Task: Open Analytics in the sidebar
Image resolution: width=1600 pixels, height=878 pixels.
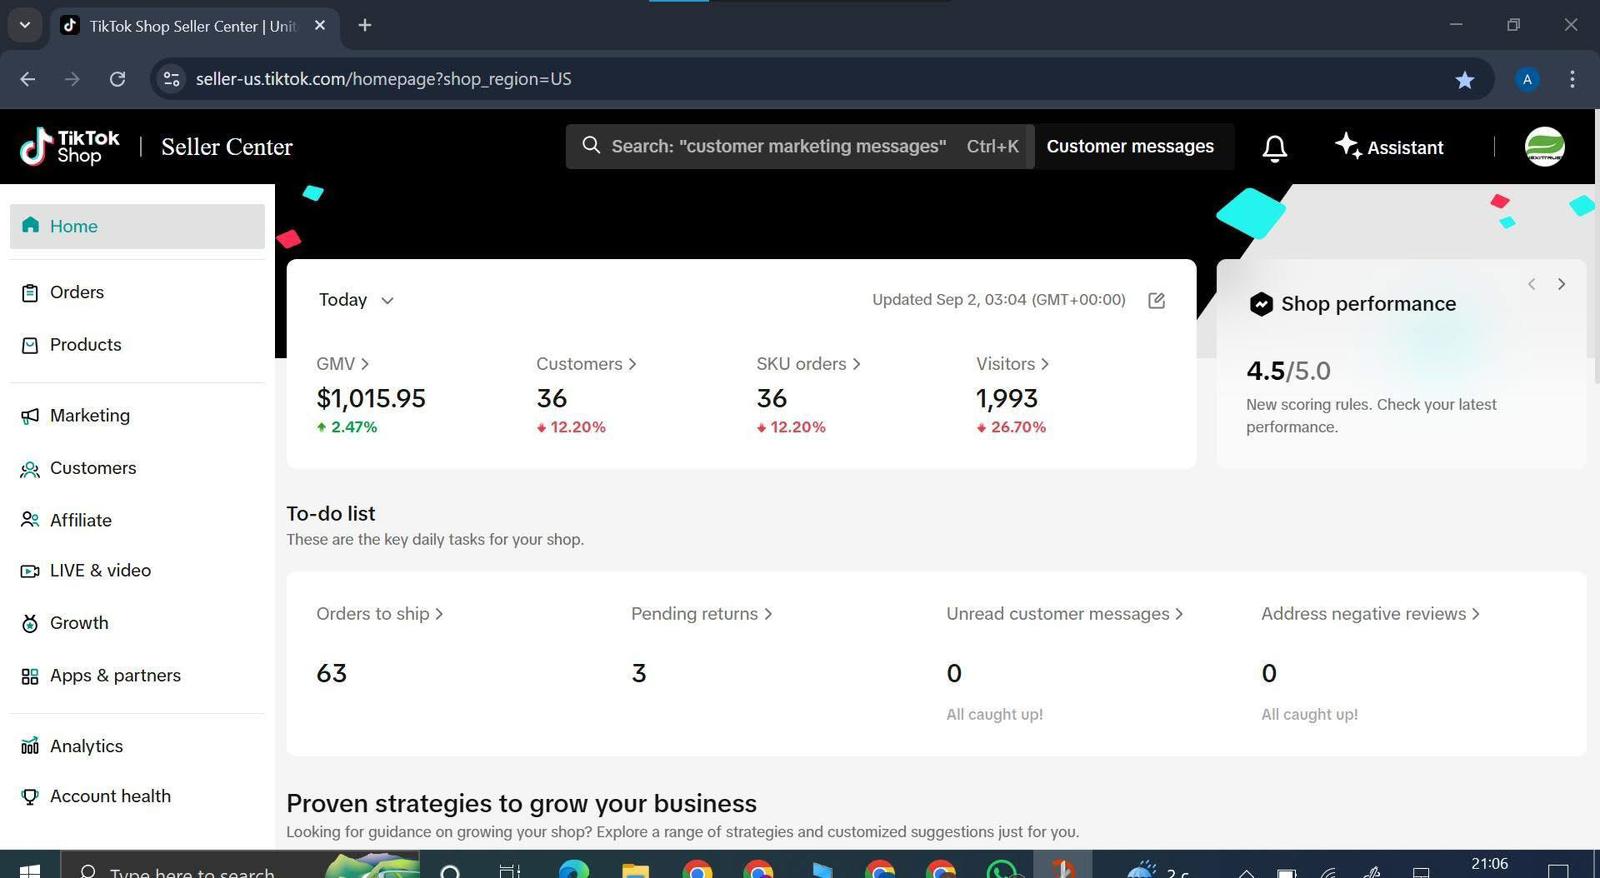Action: [x=86, y=746]
